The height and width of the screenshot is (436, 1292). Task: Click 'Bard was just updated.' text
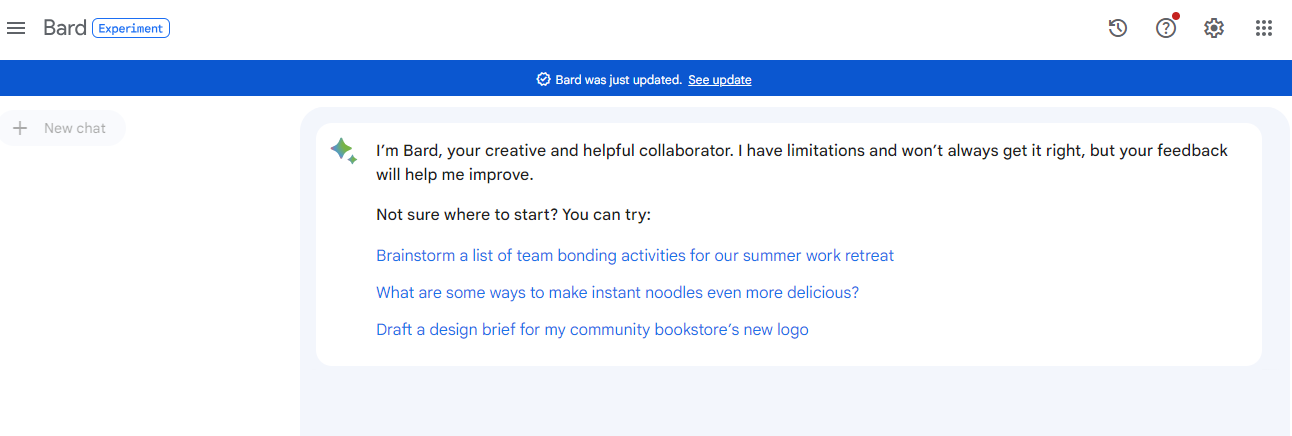(x=619, y=80)
